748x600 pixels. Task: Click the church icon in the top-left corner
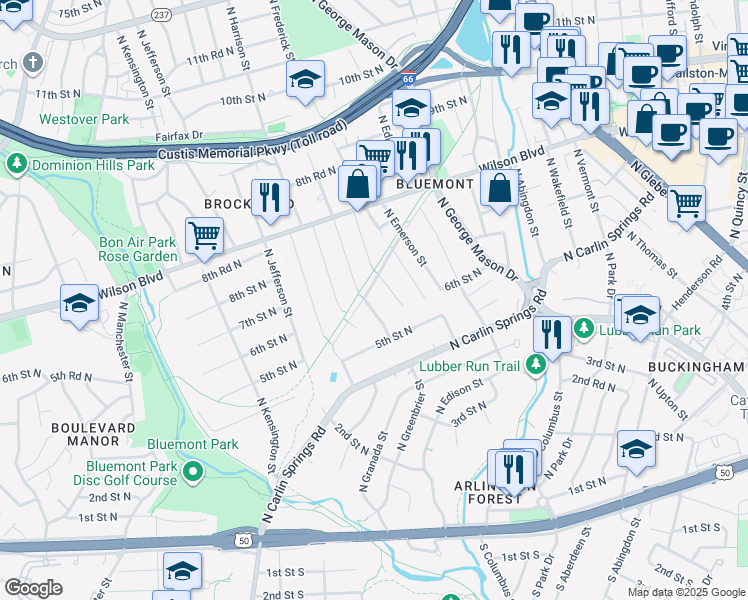click(x=32, y=63)
